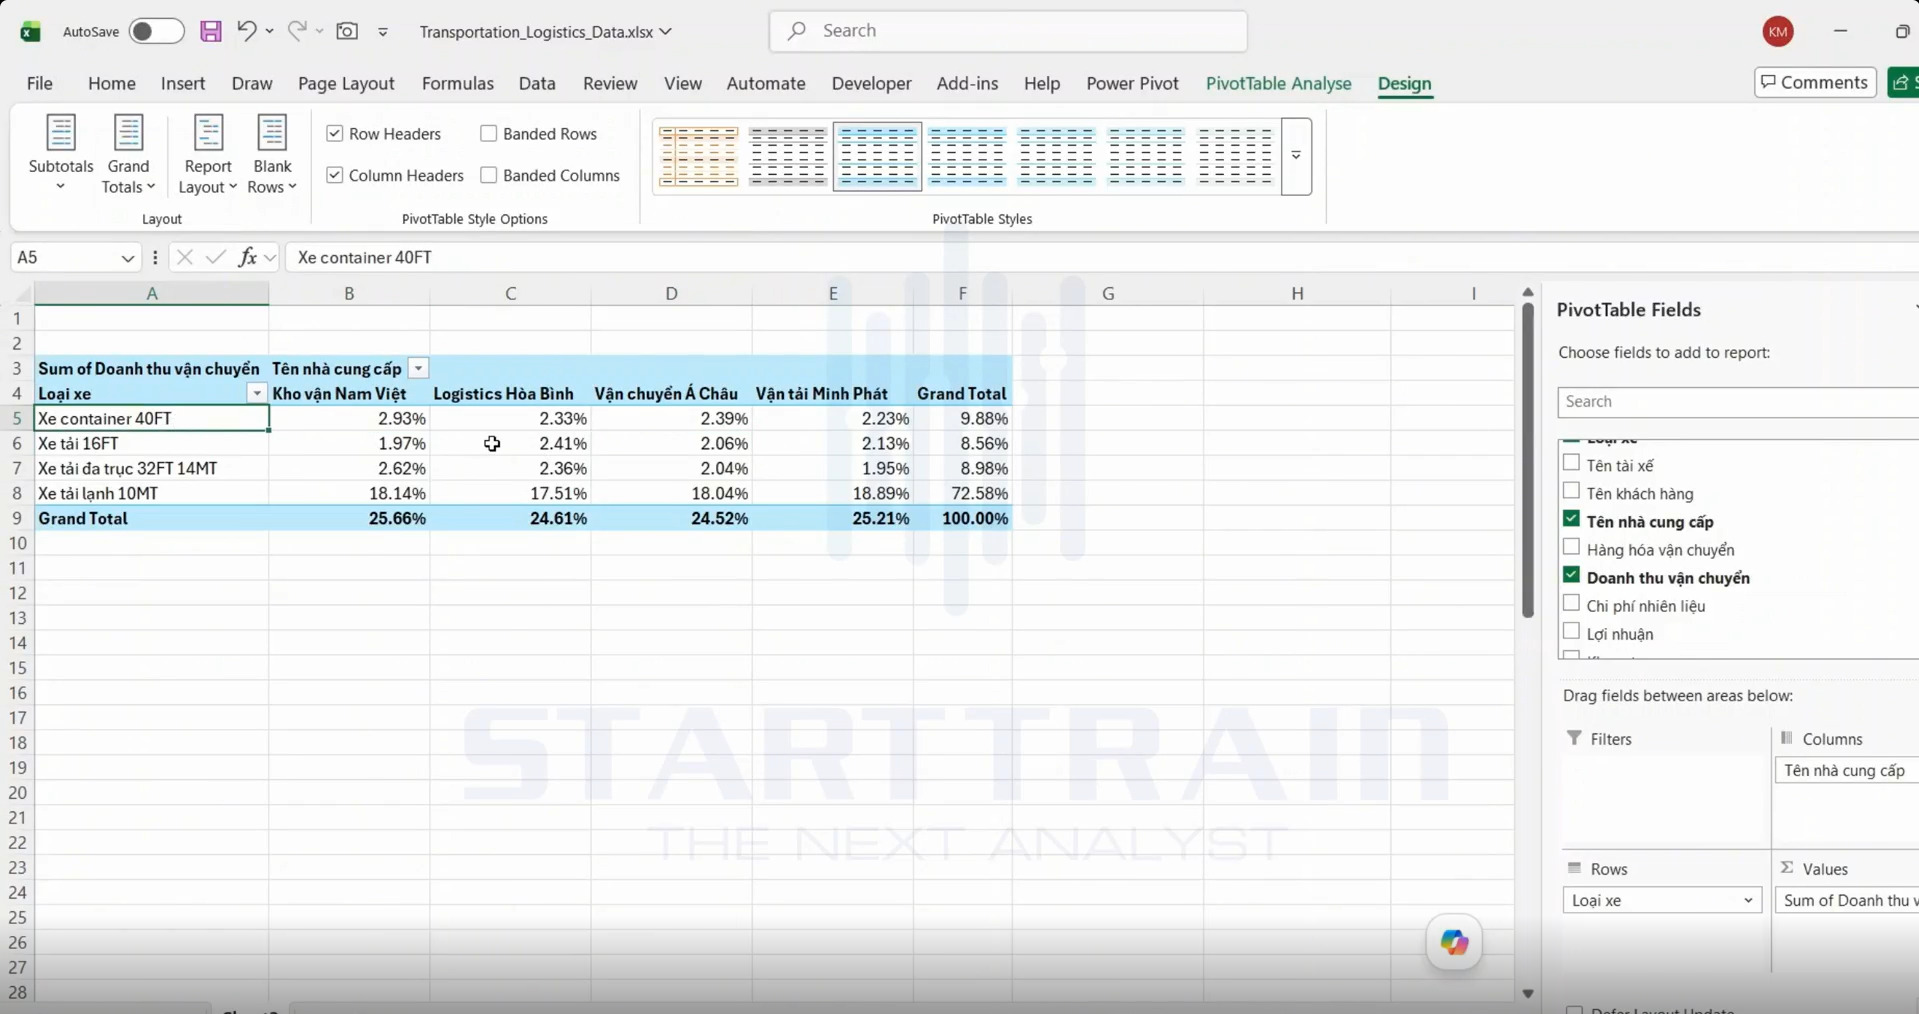Expand the formula bar function dropdown
The image size is (1919, 1014).
[270, 258]
